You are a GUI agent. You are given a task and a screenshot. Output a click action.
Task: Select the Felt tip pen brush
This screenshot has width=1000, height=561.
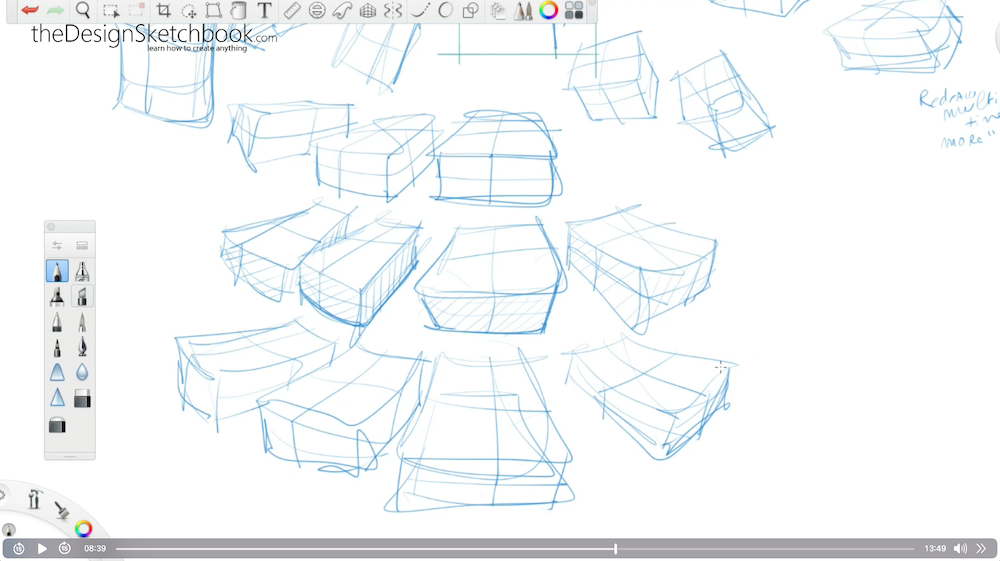(x=57, y=347)
